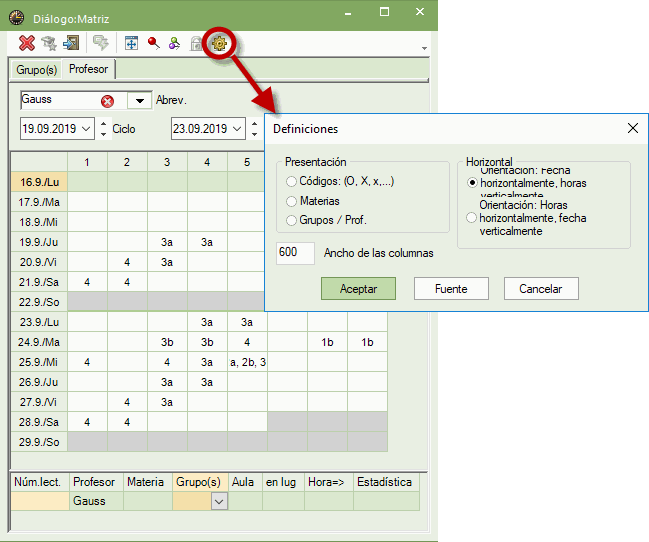Click the Materia column header
The width and height of the screenshot is (649, 542).
[x=148, y=482]
